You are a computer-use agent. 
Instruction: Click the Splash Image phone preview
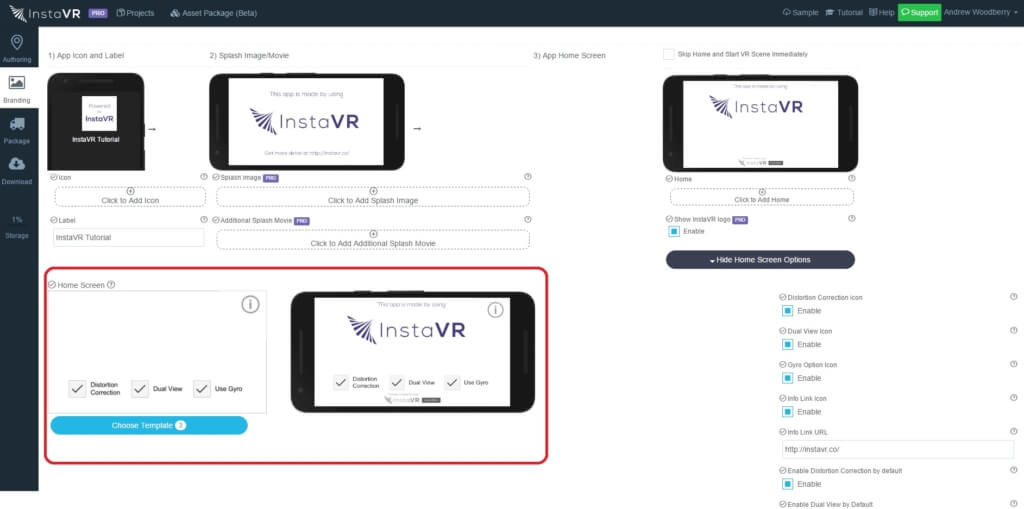(306, 122)
